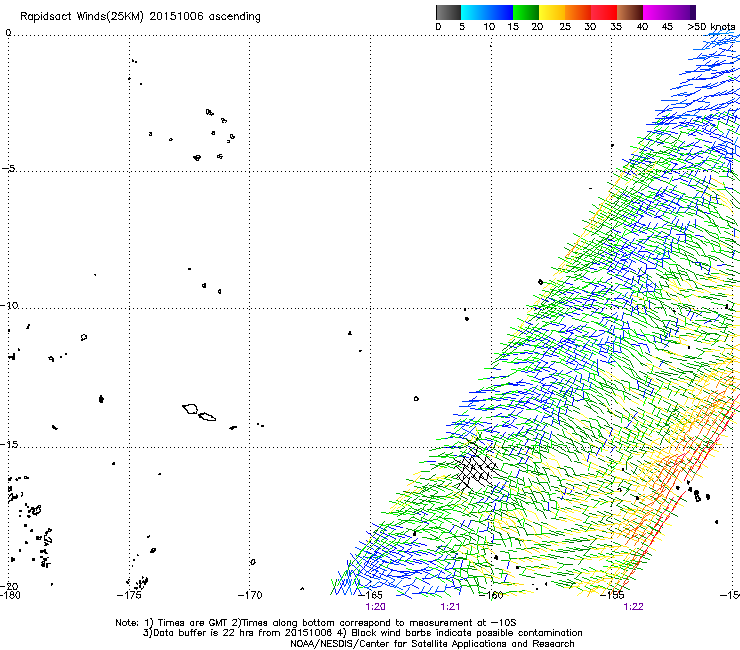Click the magenta 40-45 knots legend segment
The height and width of the screenshot is (650, 740).
(656, 12)
